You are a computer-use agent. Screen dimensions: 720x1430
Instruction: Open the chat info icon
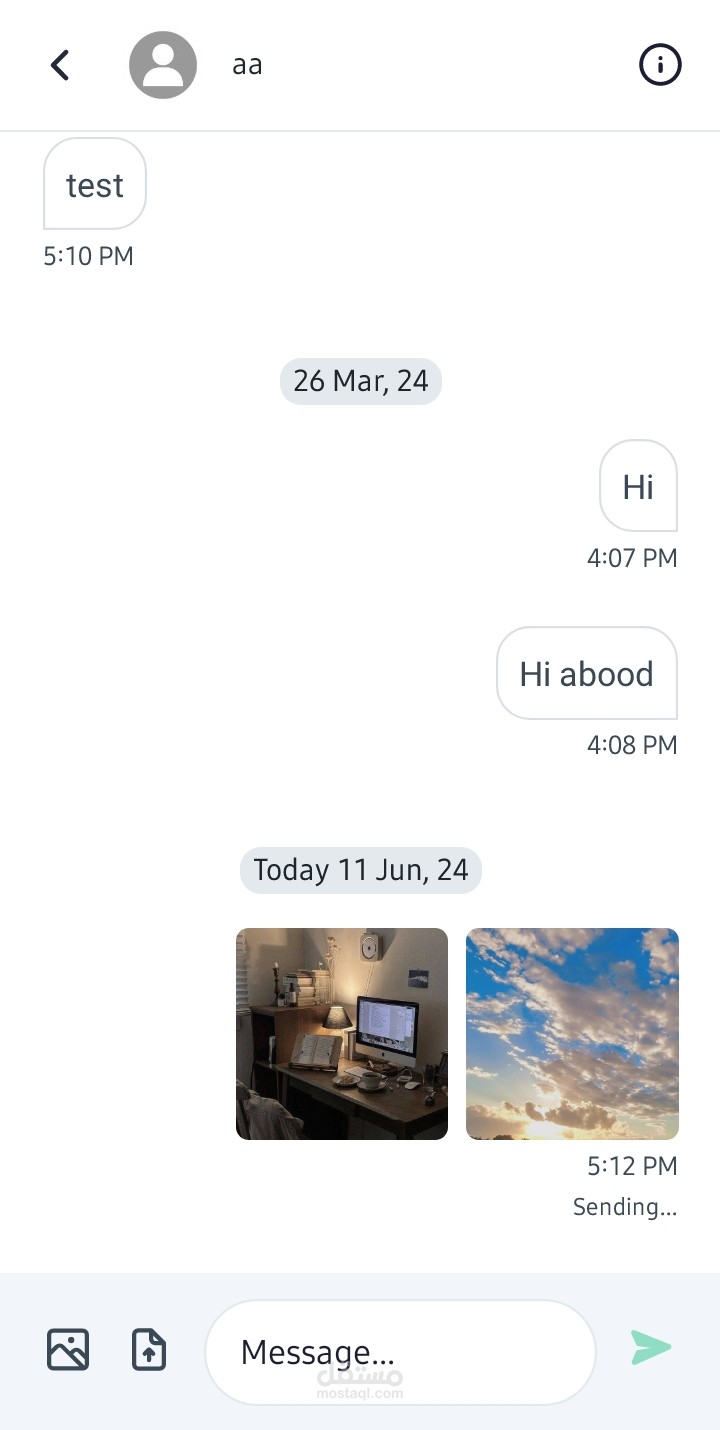660,65
